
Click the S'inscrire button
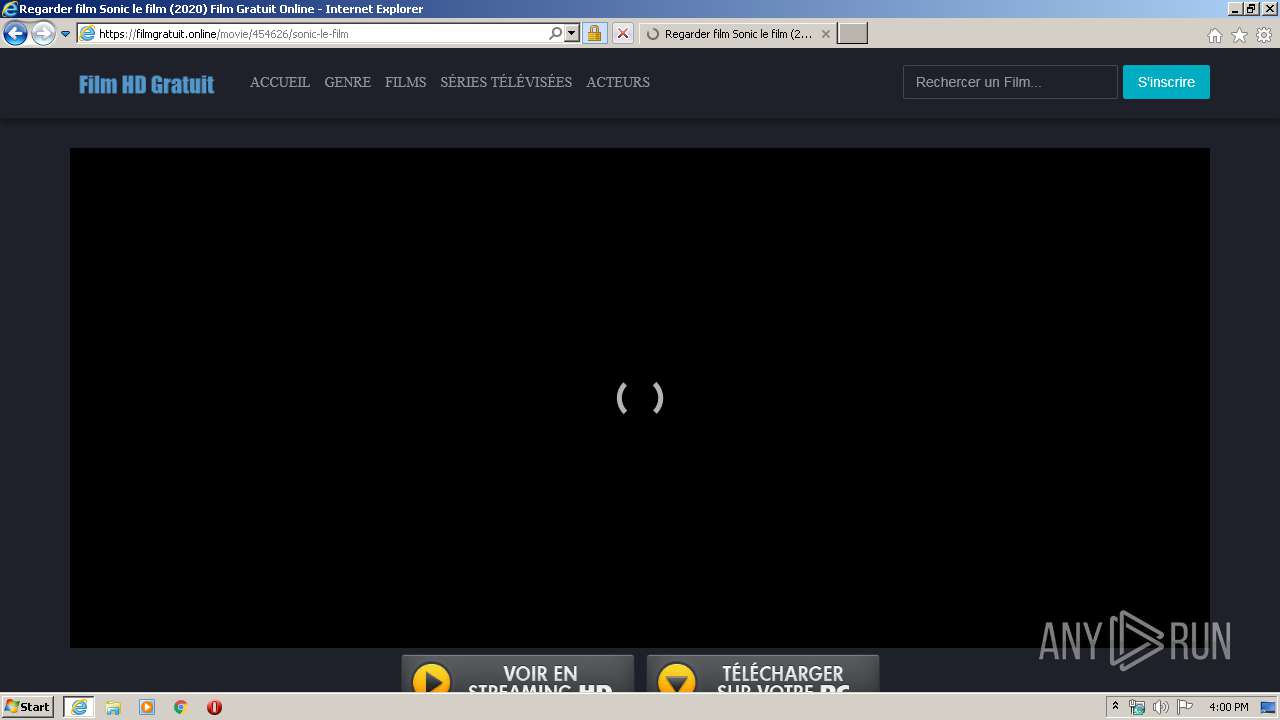tap(1166, 82)
